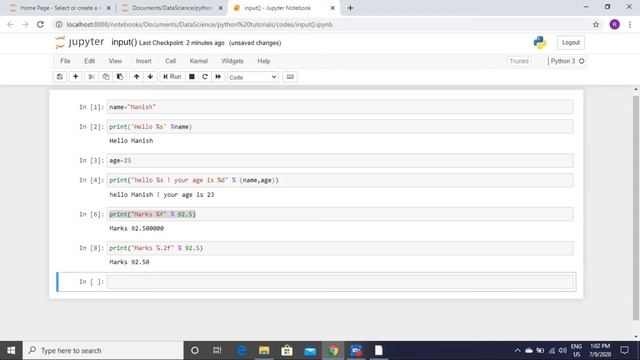Reload the current page
640x360 pixels.
coord(40,24)
